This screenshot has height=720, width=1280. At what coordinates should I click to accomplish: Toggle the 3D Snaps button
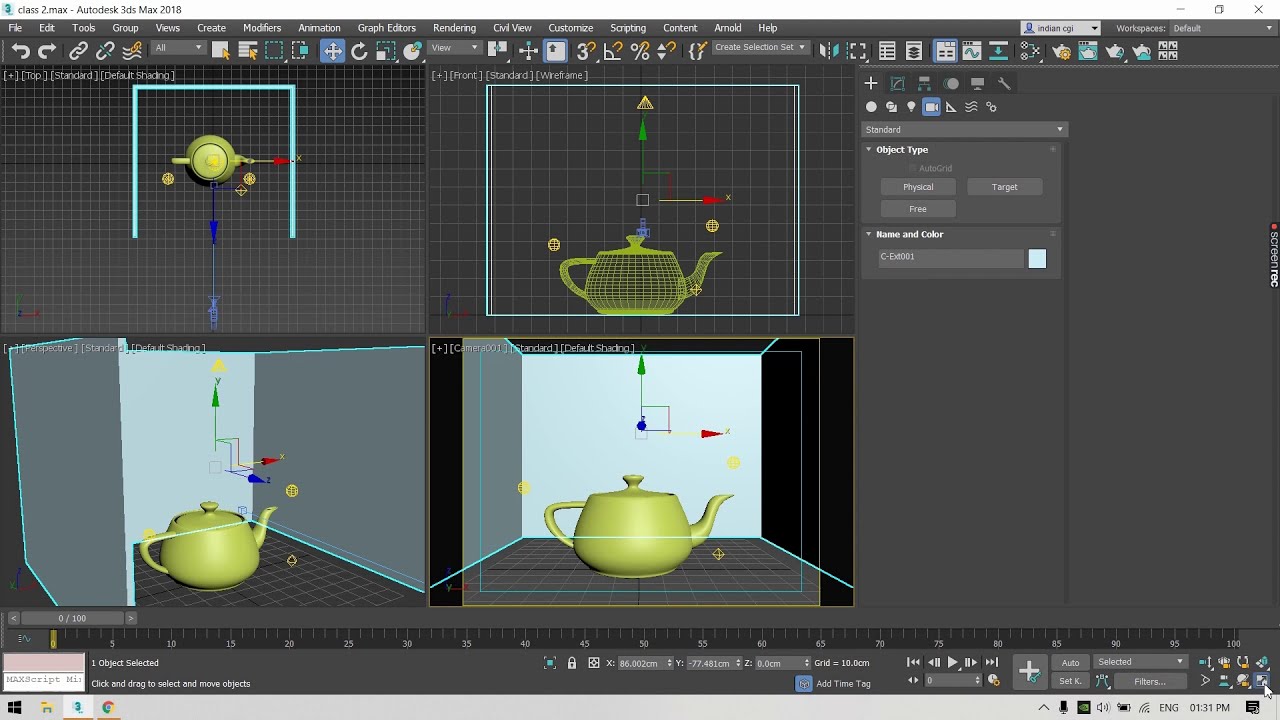click(586, 51)
